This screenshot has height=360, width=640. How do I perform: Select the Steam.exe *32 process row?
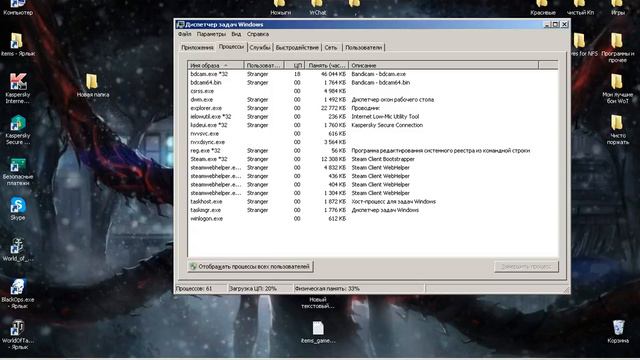pyautogui.click(x=373, y=159)
